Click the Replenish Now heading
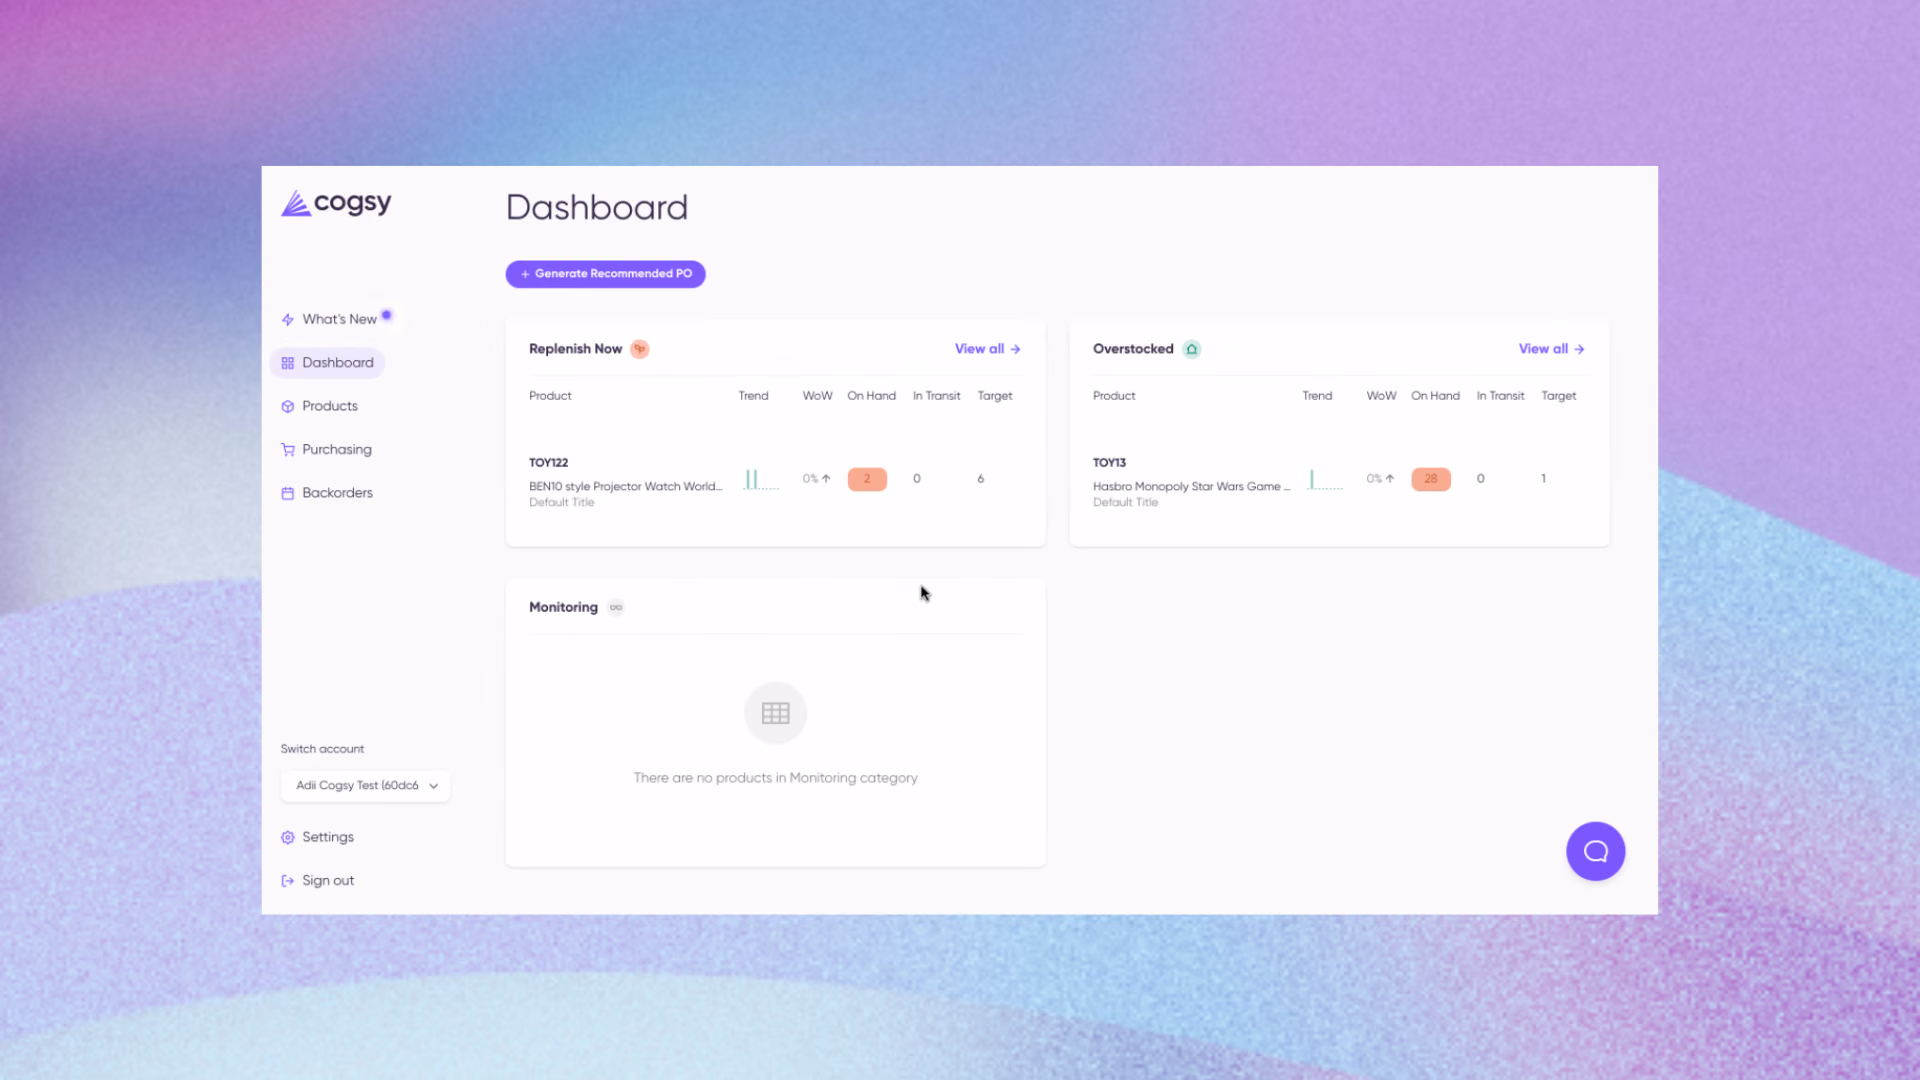This screenshot has width=1920, height=1080. [575, 349]
